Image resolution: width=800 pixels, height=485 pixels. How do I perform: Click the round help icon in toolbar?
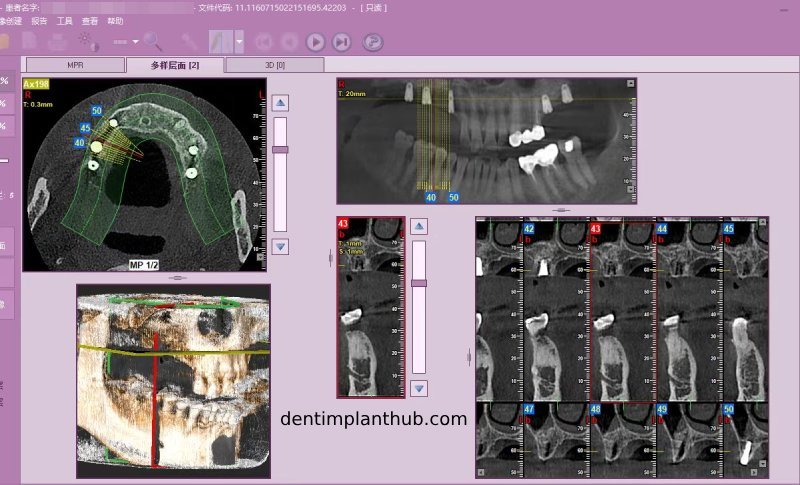coord(373,42)
